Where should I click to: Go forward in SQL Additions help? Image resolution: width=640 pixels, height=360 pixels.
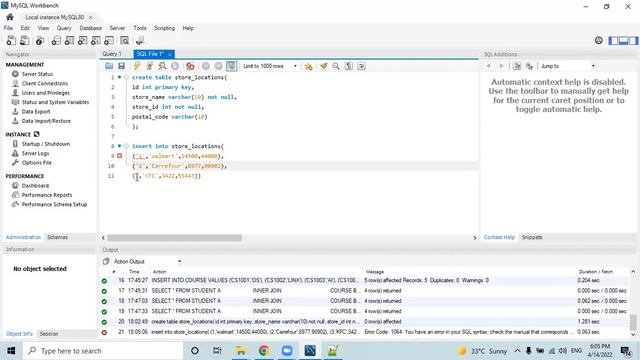(x=501, y=66)
